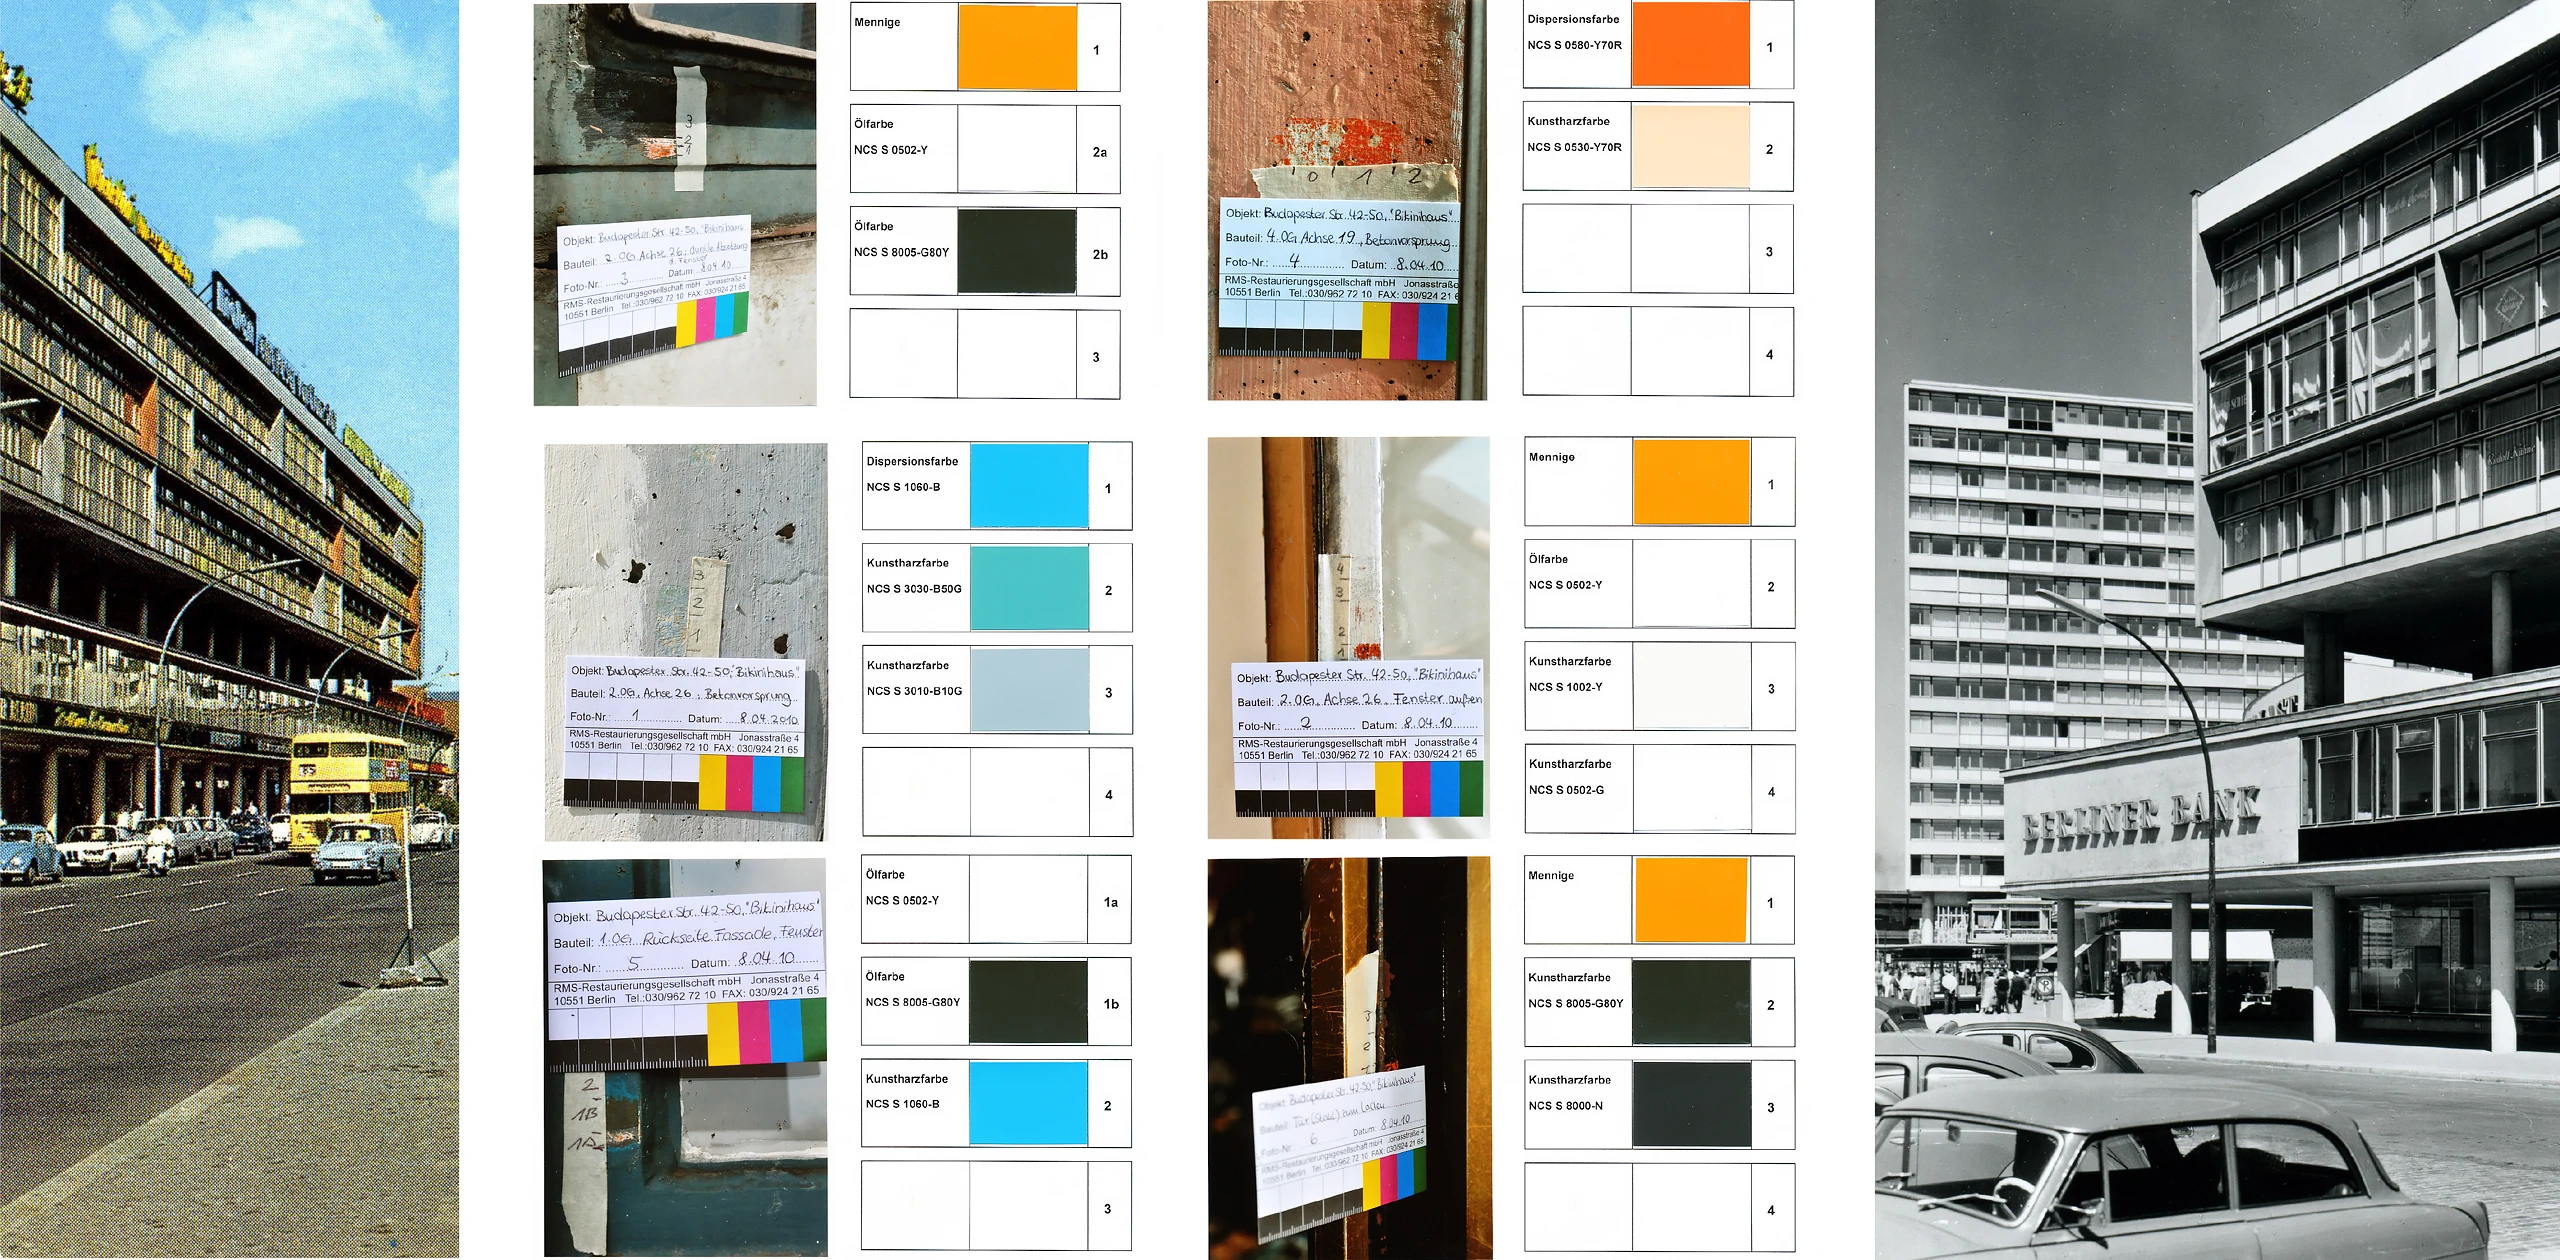Click the Foto-Nr. 3 sample photo of dark window frame
This screenshot has height=1260, width=2560.
tap(674, 204)
